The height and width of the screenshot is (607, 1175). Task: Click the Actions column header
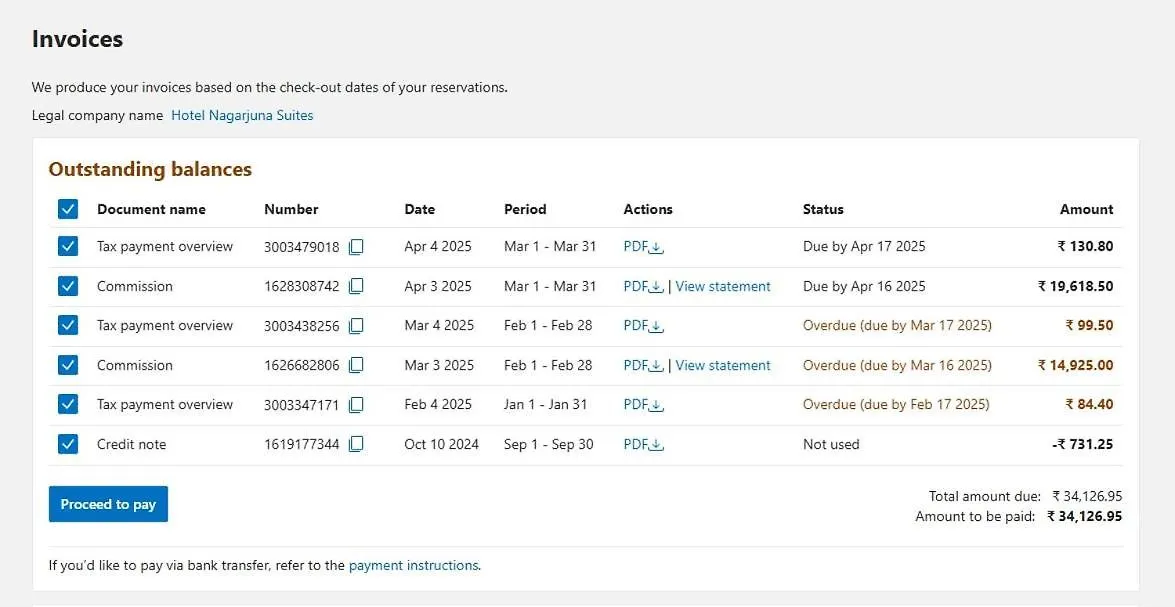pyautogui.click(x=647, y=210)
